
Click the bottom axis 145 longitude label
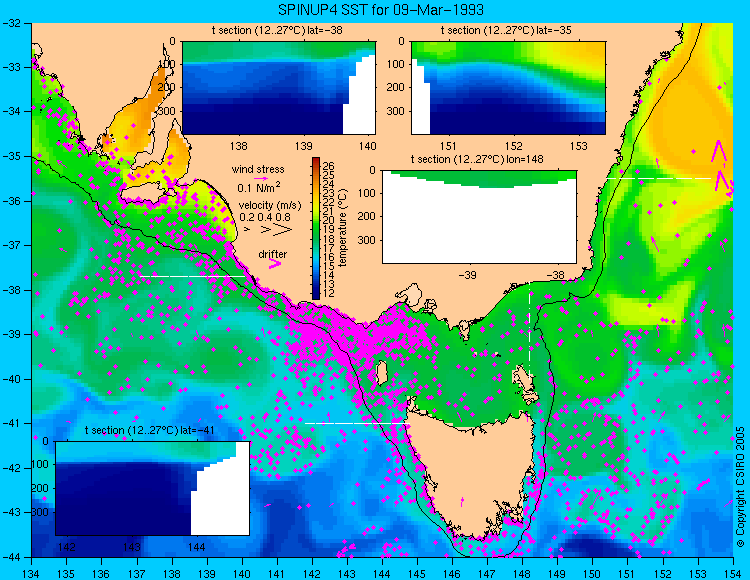(x=417, y=573)
